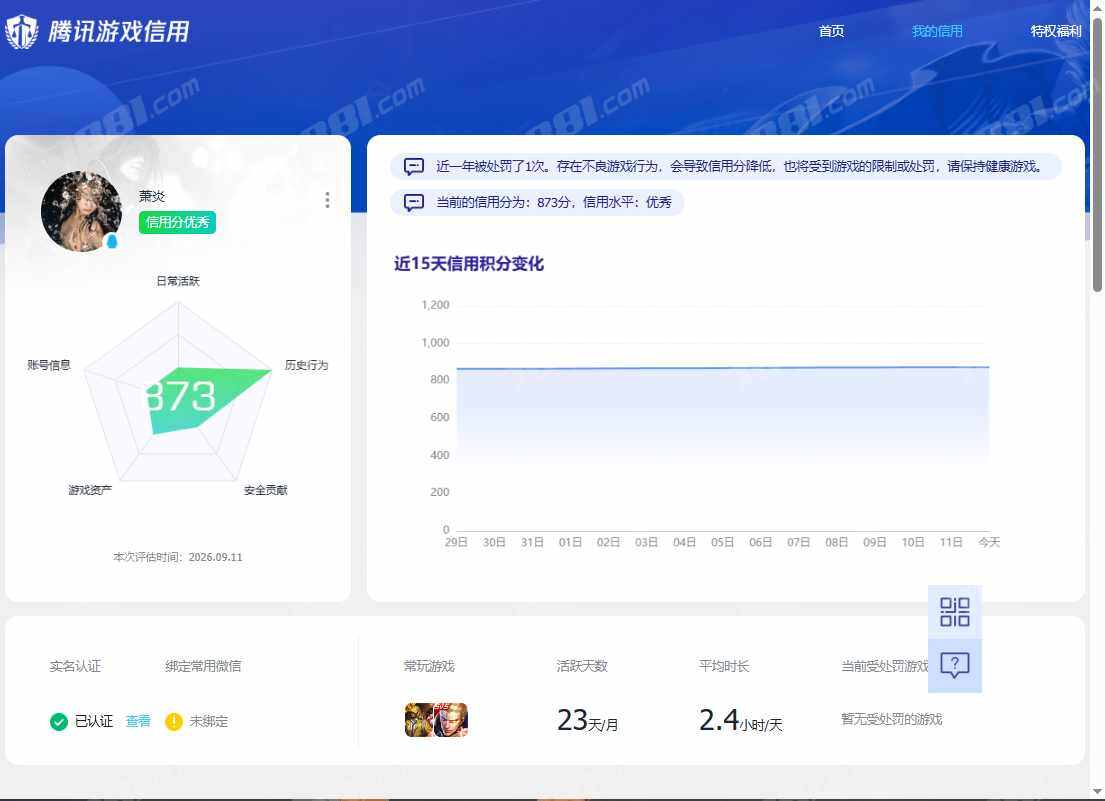Click the 查看 link next to 已认证
Viewport: 1105px width, 801px height.
pyautogui.click(x=138, y=721)
